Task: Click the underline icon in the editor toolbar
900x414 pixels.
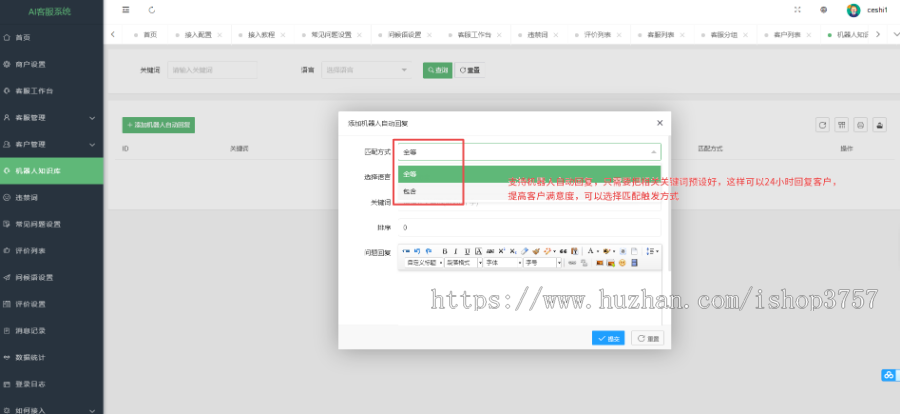Action: [x=466, y=251]
